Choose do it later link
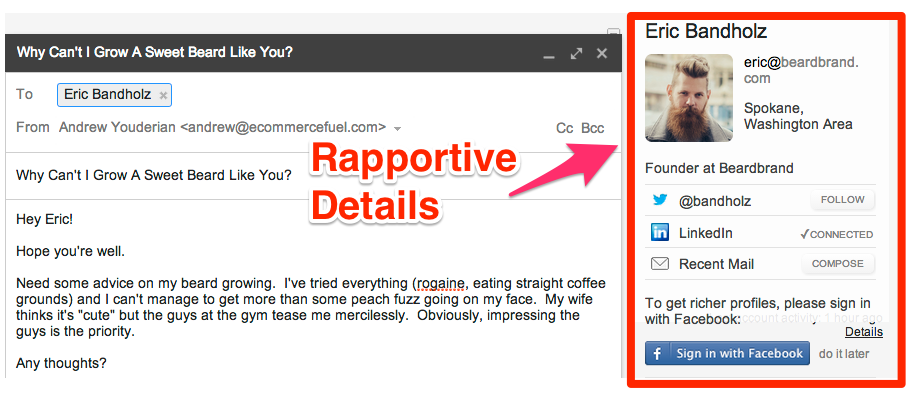The height and width of the screenshot is (400, 912). pyautogui.click(x=845, y=353)
